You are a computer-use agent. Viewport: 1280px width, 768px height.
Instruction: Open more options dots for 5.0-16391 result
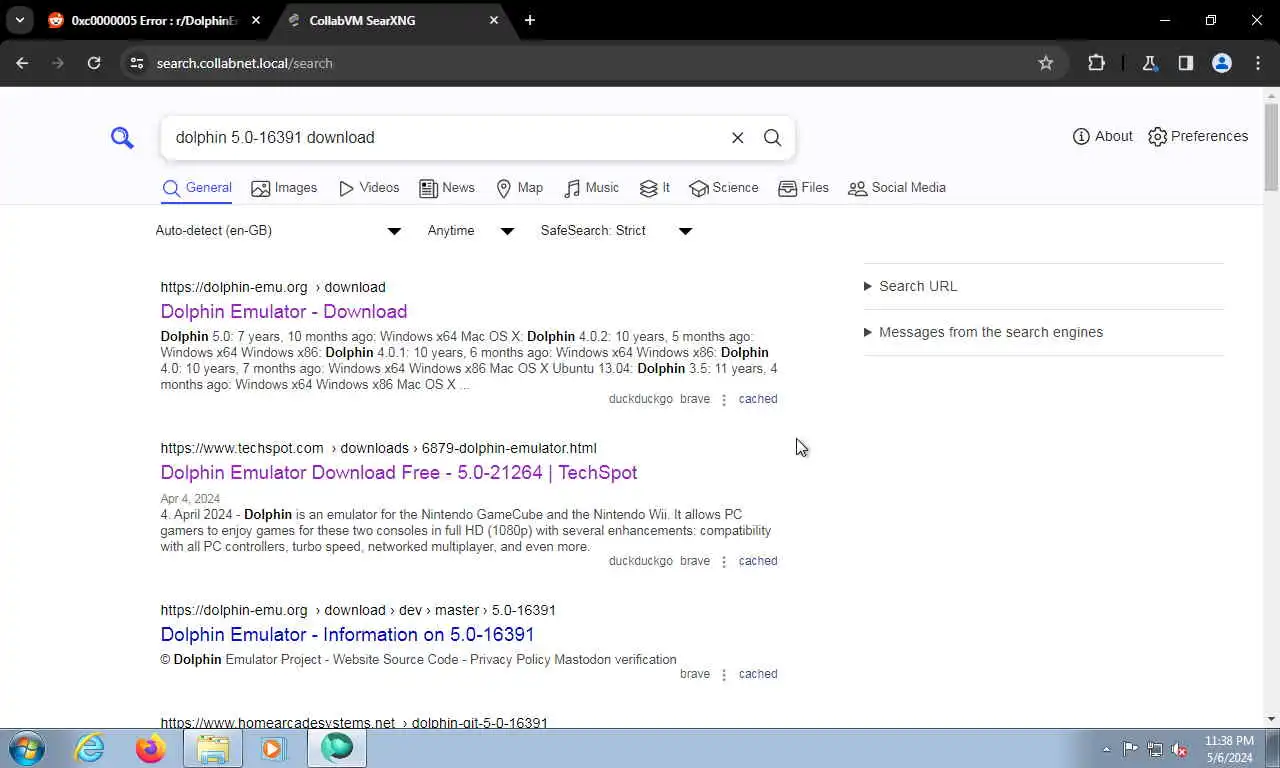click(724, 675)
